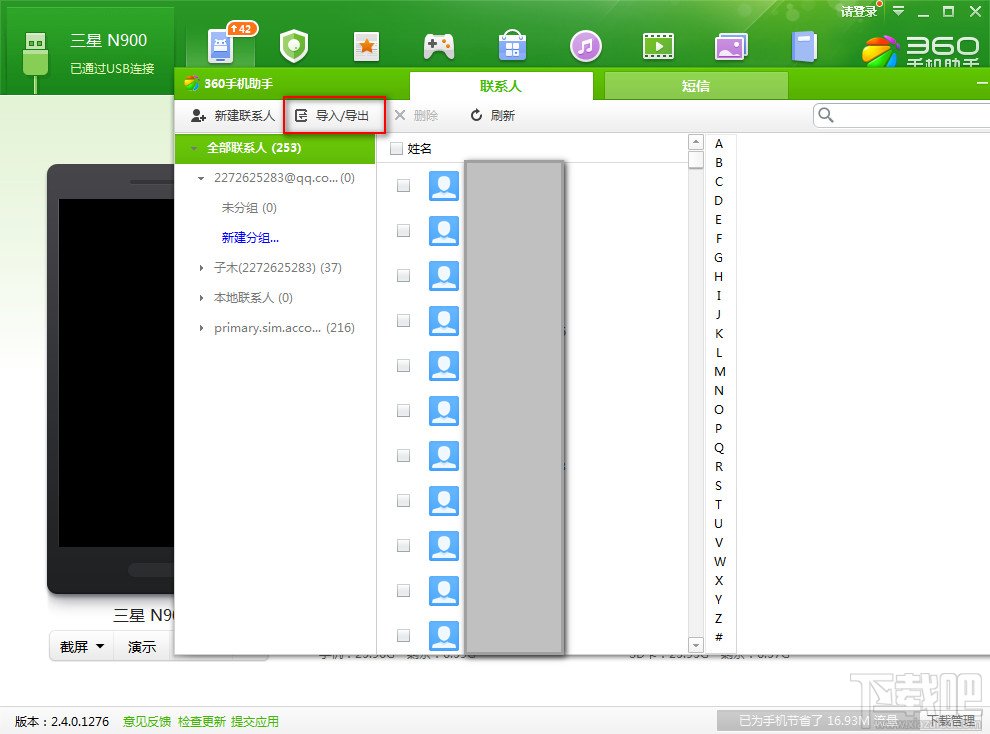Screen dimensions: 990x734
Task: Expand the primary.sim.acco... (216) node
Action: (201, 328)
